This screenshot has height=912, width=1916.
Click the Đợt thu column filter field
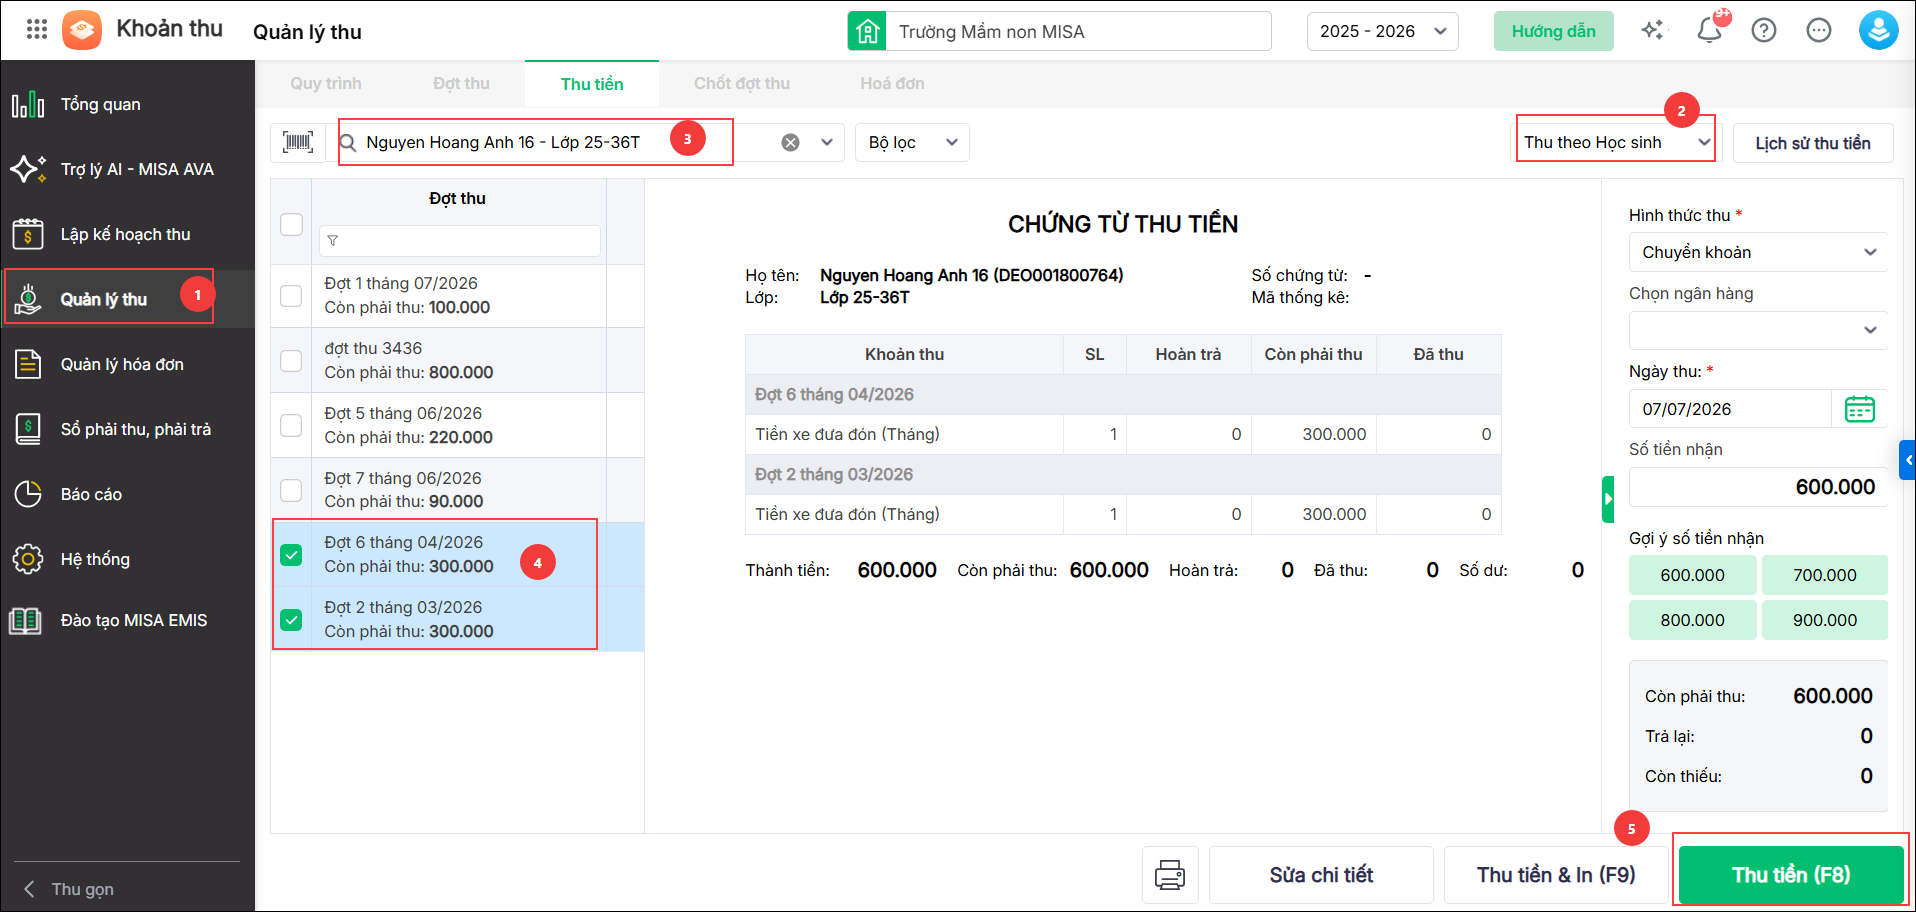[460, 241]
